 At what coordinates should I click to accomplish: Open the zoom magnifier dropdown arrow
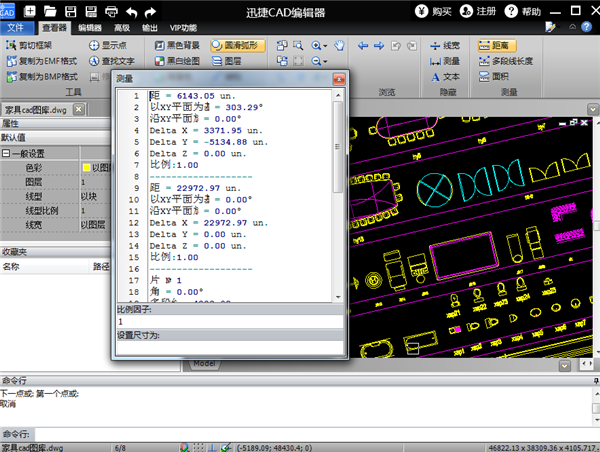click(x=327, y=46)
